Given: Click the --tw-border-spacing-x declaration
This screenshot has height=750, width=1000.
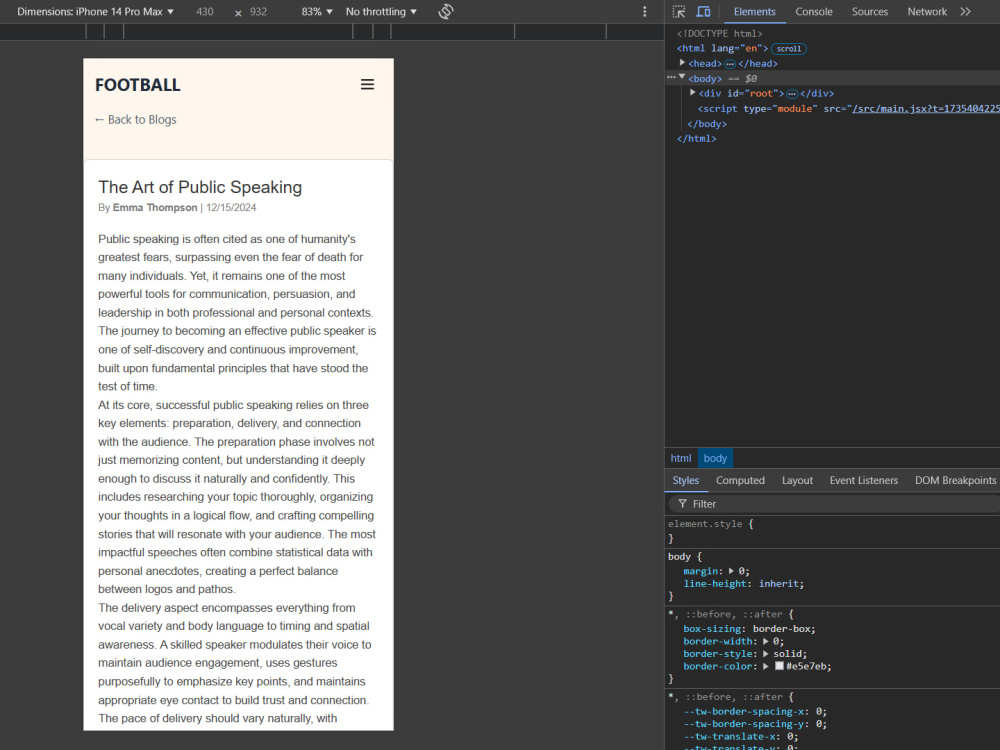Looking at the screenshot, I should (755, 712).
